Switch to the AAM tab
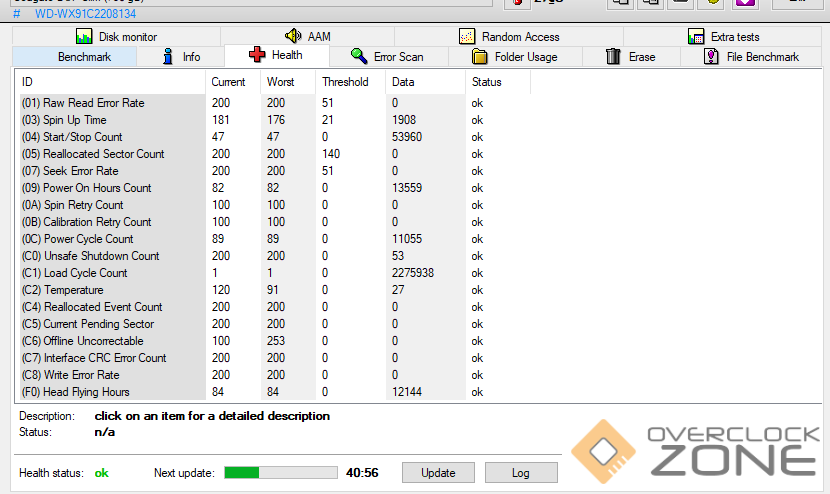Viewport: 830px width, 494px height. click(307, 36)
